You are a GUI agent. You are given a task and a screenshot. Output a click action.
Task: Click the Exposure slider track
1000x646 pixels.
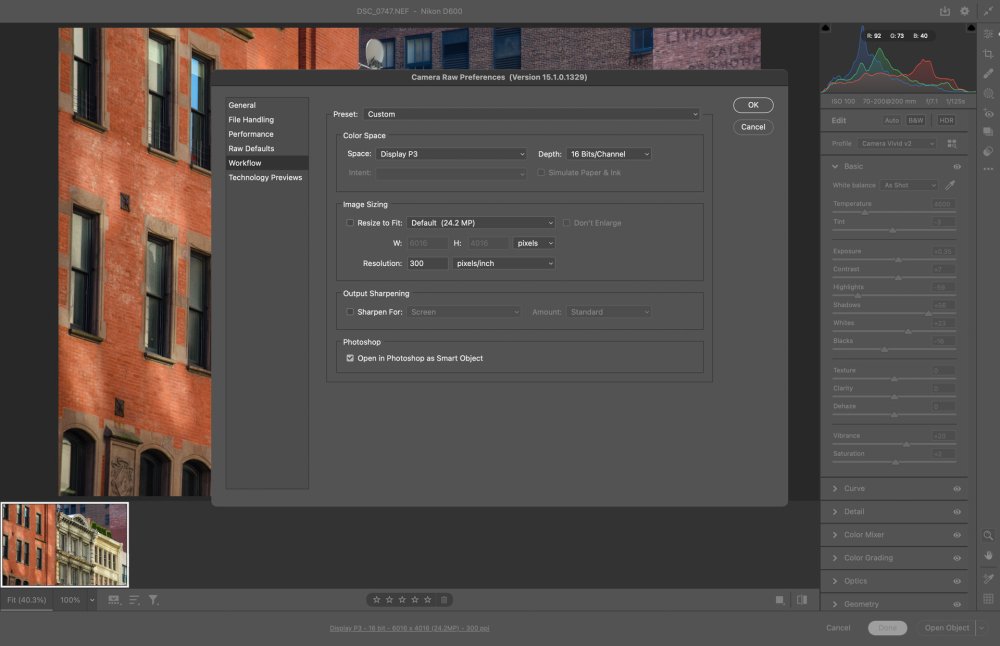click(x=894, y=260)
